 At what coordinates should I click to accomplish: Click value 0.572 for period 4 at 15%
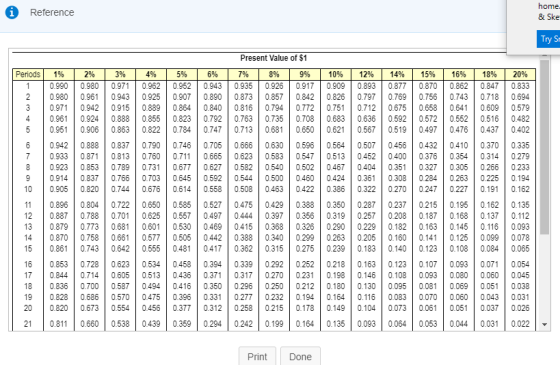428,119
